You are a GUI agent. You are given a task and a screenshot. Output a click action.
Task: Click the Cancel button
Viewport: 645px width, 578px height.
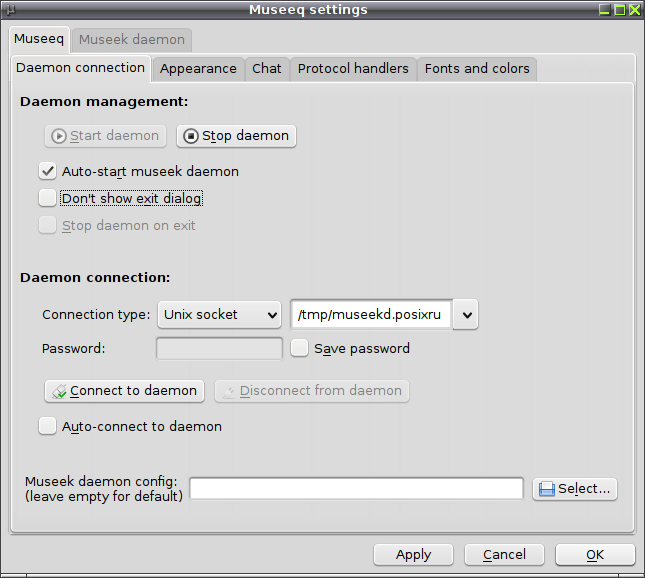(504, 555)
